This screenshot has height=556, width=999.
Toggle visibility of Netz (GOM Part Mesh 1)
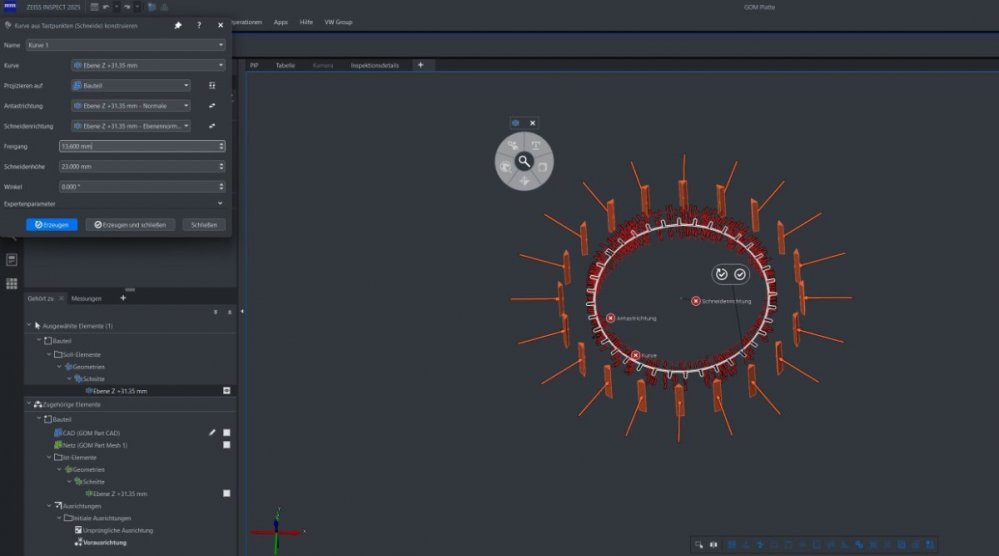point(227,444)
